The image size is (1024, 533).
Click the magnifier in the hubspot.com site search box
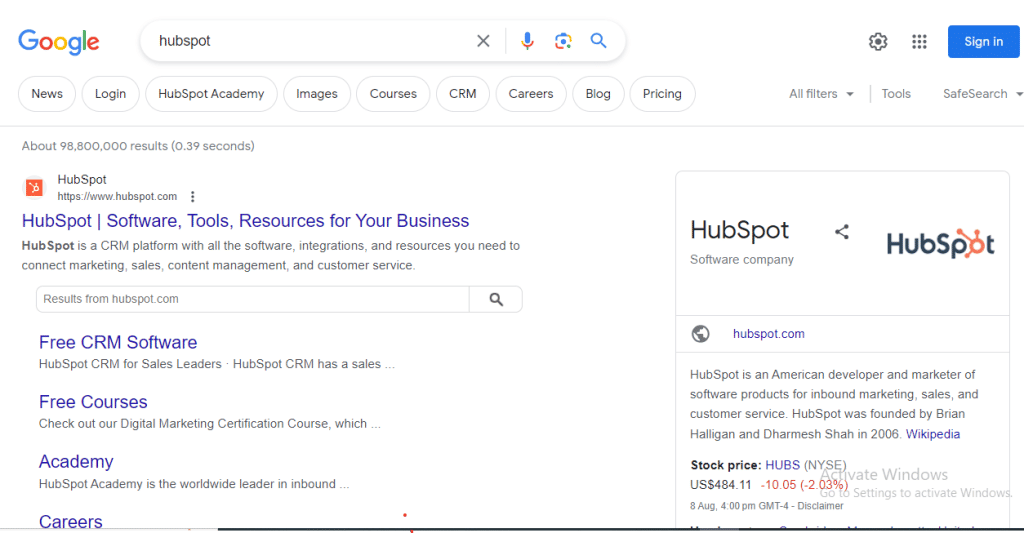click(496, 299)
